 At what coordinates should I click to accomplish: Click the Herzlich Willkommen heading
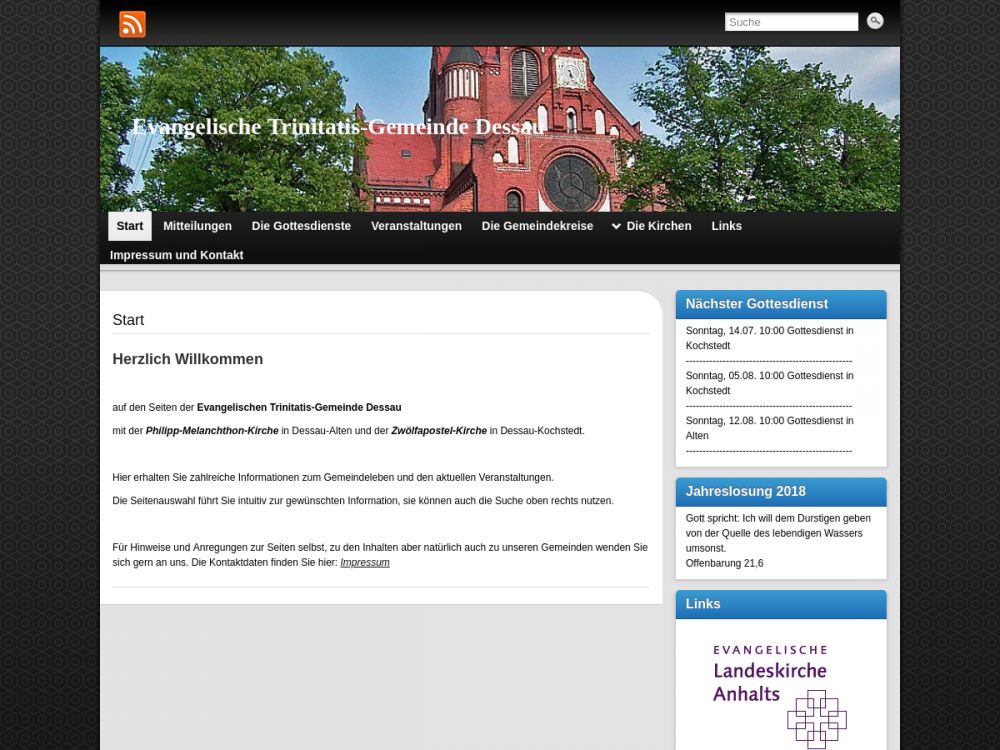tap(188, 359)
